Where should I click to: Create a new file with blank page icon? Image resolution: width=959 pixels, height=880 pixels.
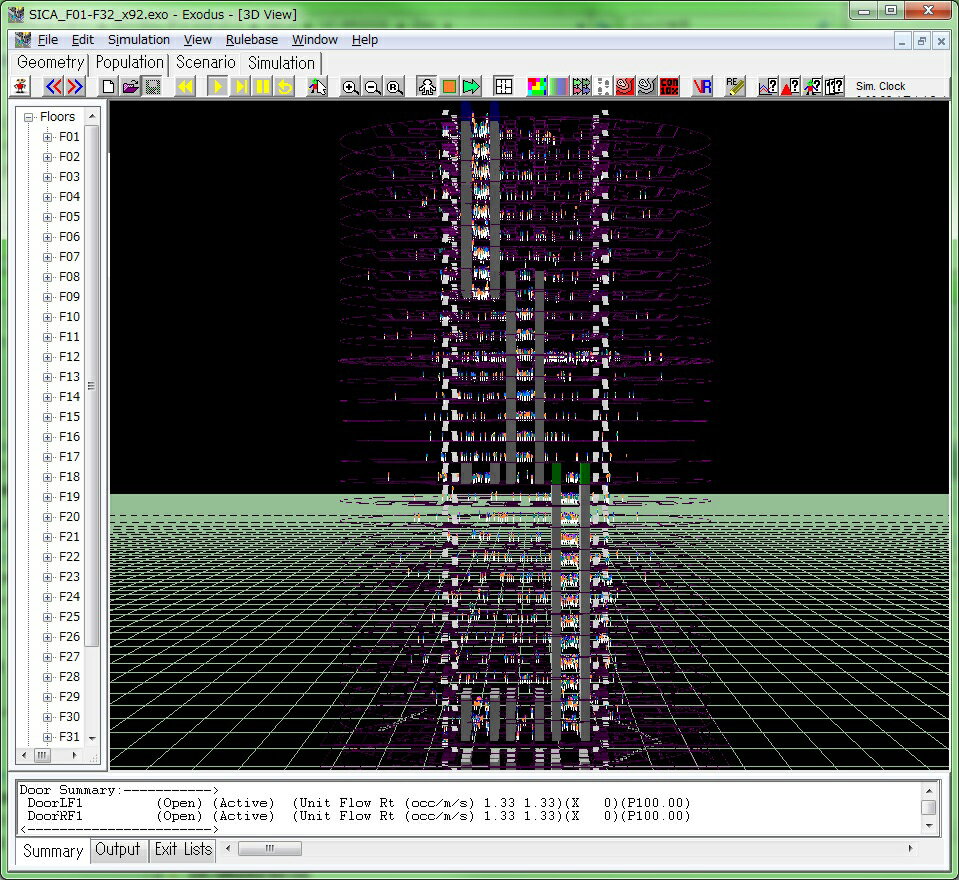coord(108,86)
